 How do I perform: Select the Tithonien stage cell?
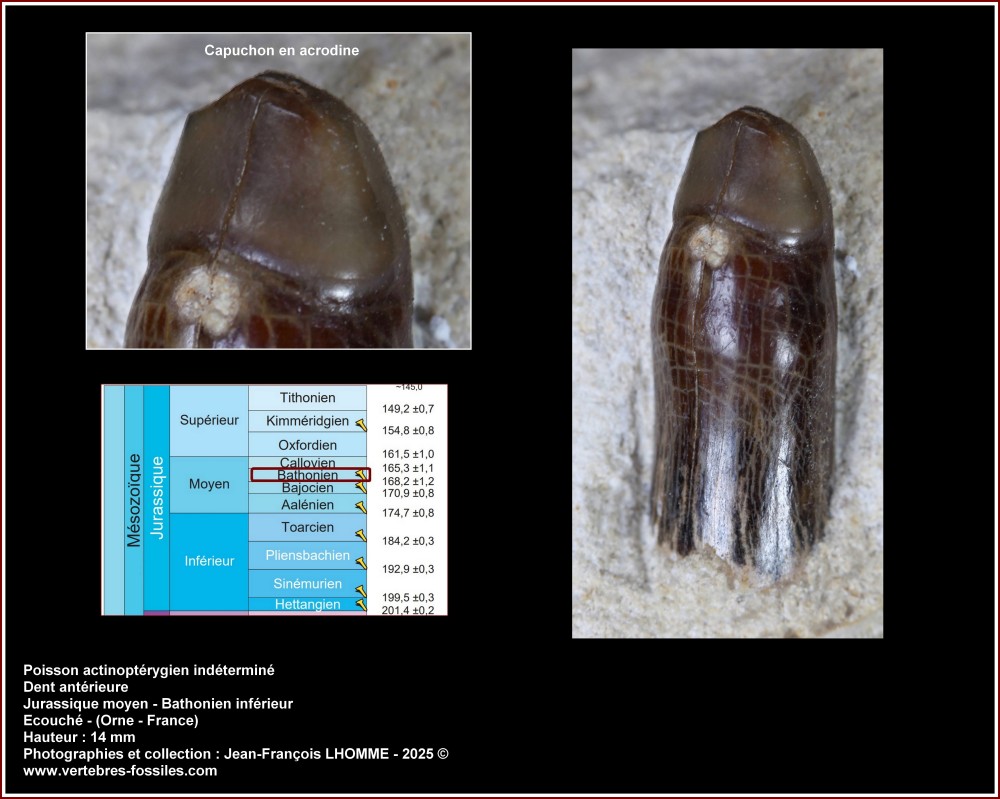tap(307, 398)
